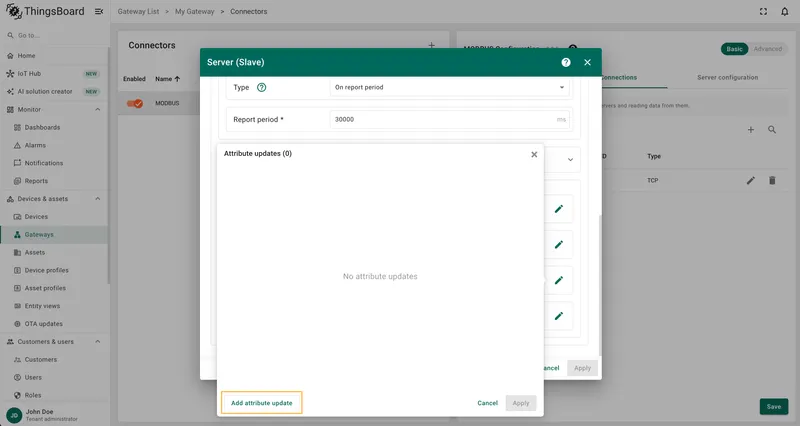The width and height of the screenshot is (800, 426).
Task: Add a new connector with plus icon
Action: 432,45
